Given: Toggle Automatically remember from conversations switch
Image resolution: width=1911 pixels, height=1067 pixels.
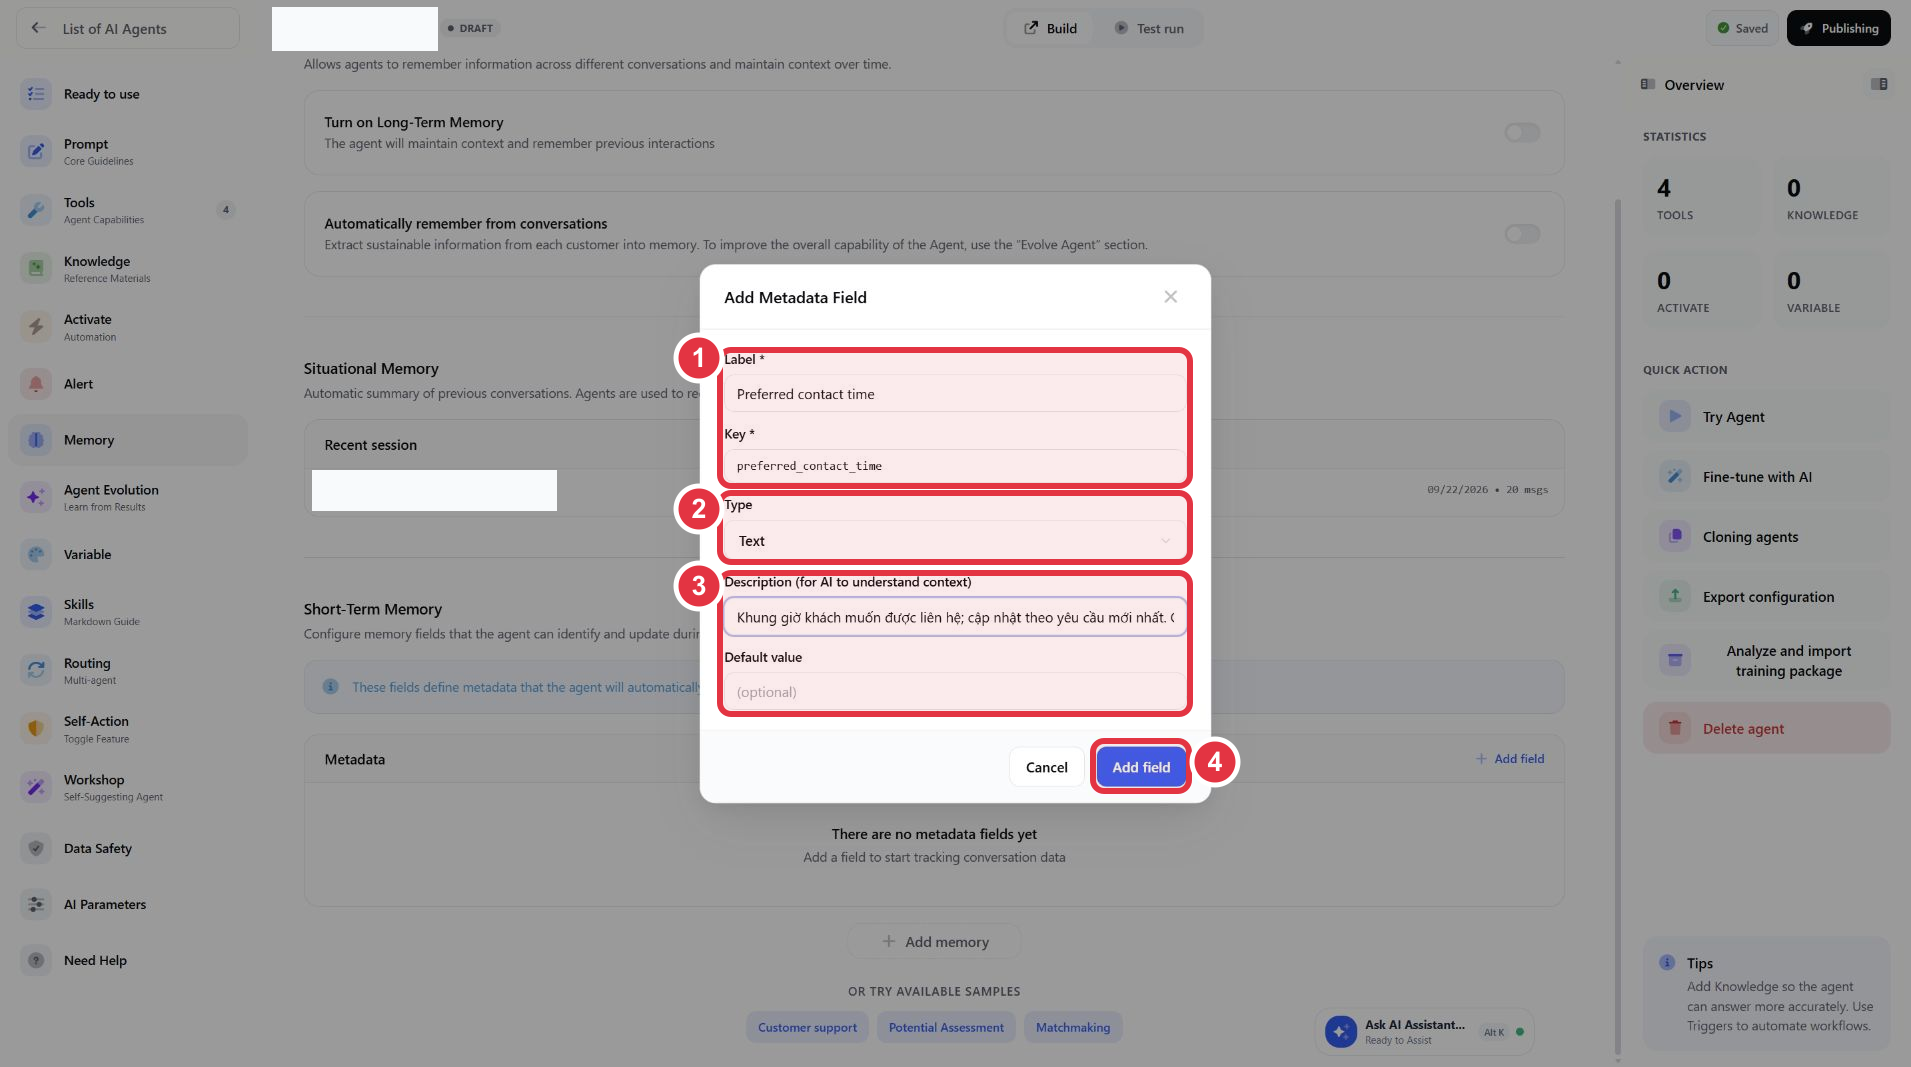Looking at the screenshot, I should (1522, 234).
